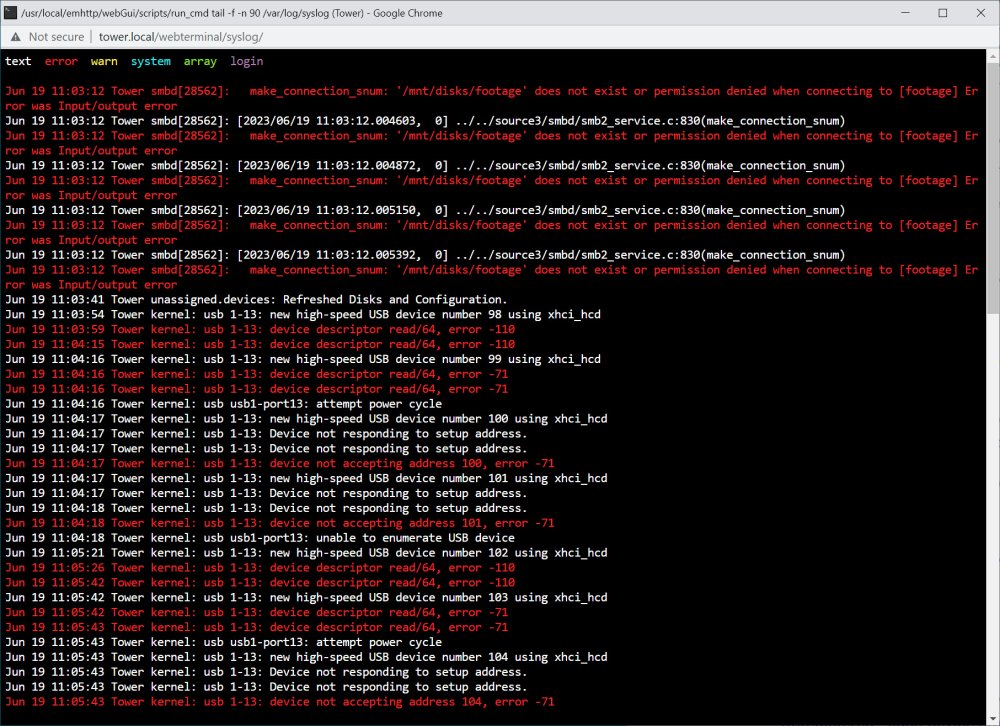
Task: Click smbd line with timestamp 11:03:12.005392
Action: [425, 255]
